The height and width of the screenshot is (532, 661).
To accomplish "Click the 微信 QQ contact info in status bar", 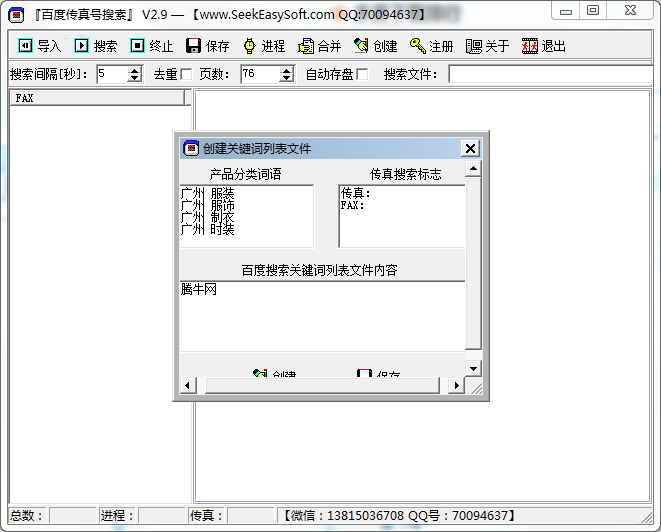I will point(398,516).
